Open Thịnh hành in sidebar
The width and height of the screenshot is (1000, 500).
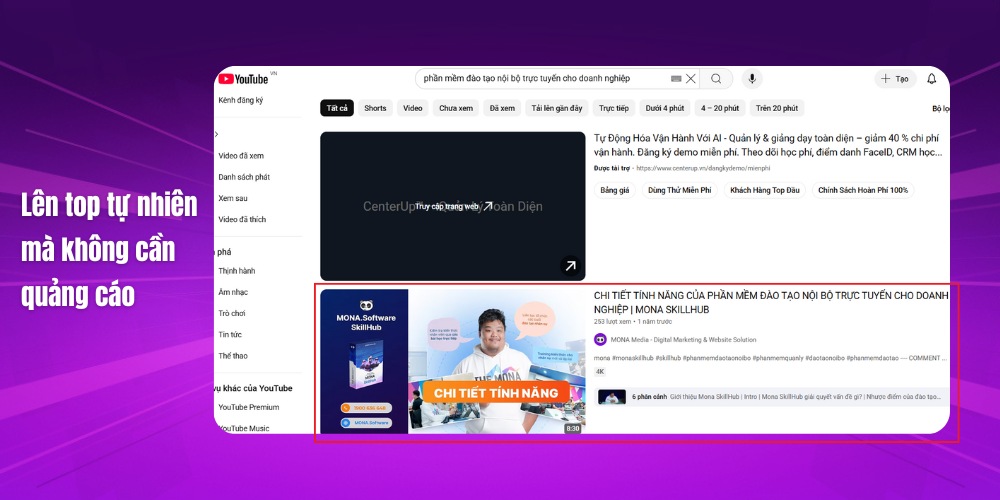tap(237, 270)
